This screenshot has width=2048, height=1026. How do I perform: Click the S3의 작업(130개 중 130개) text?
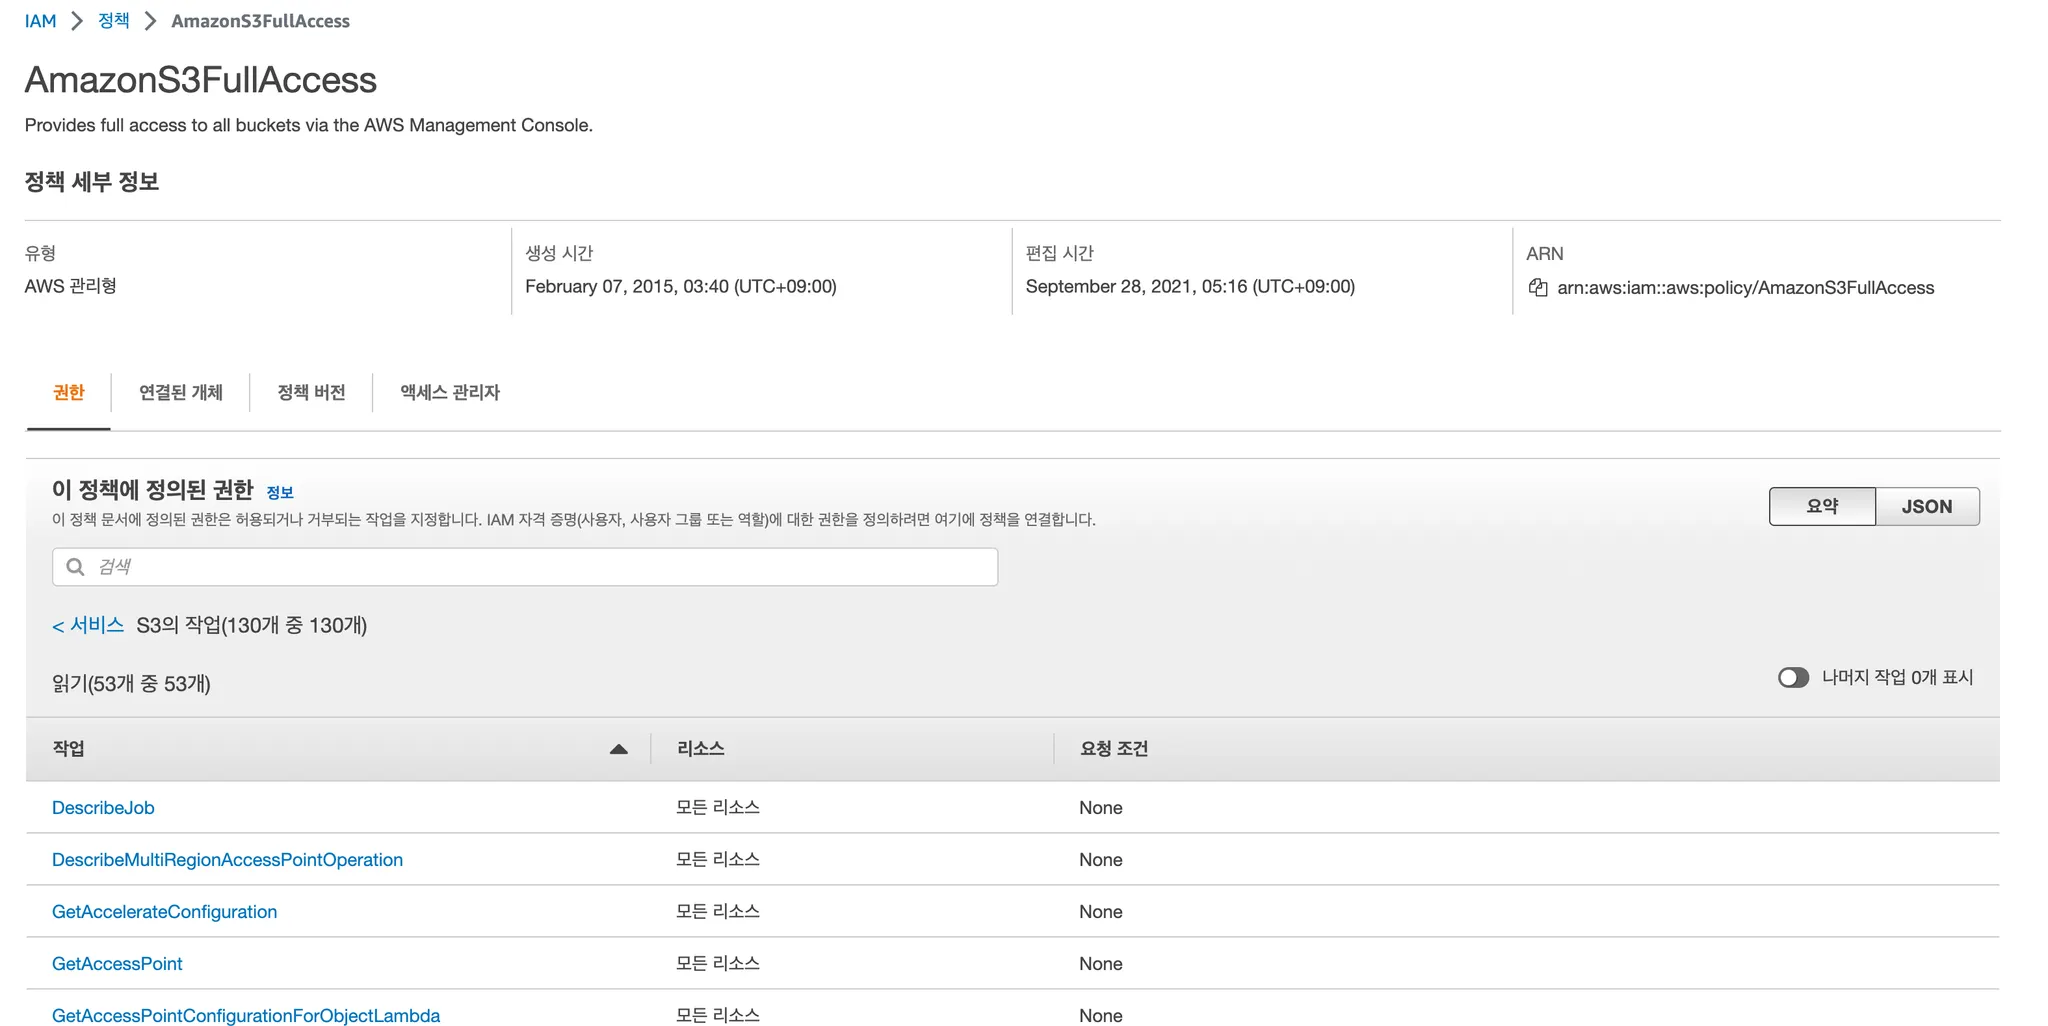[x=252, y=626]
